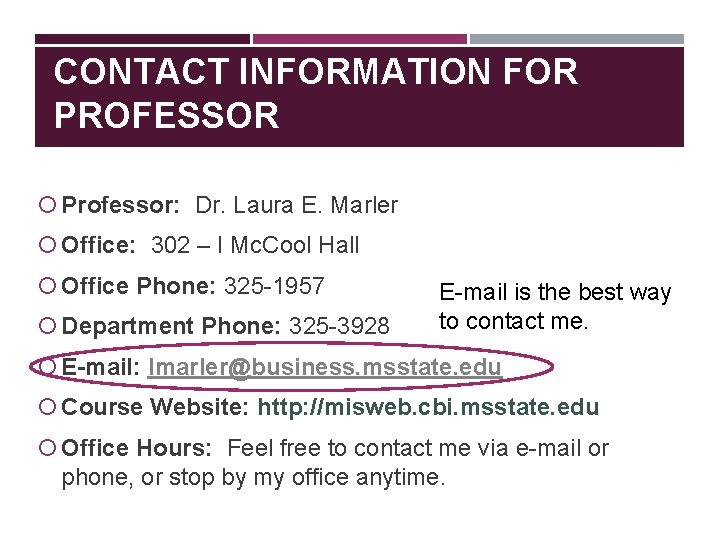Select the 'E-mail is the best way' note
Screen dimensions: 720x540
pyautogui.click(x=555, y=307)
